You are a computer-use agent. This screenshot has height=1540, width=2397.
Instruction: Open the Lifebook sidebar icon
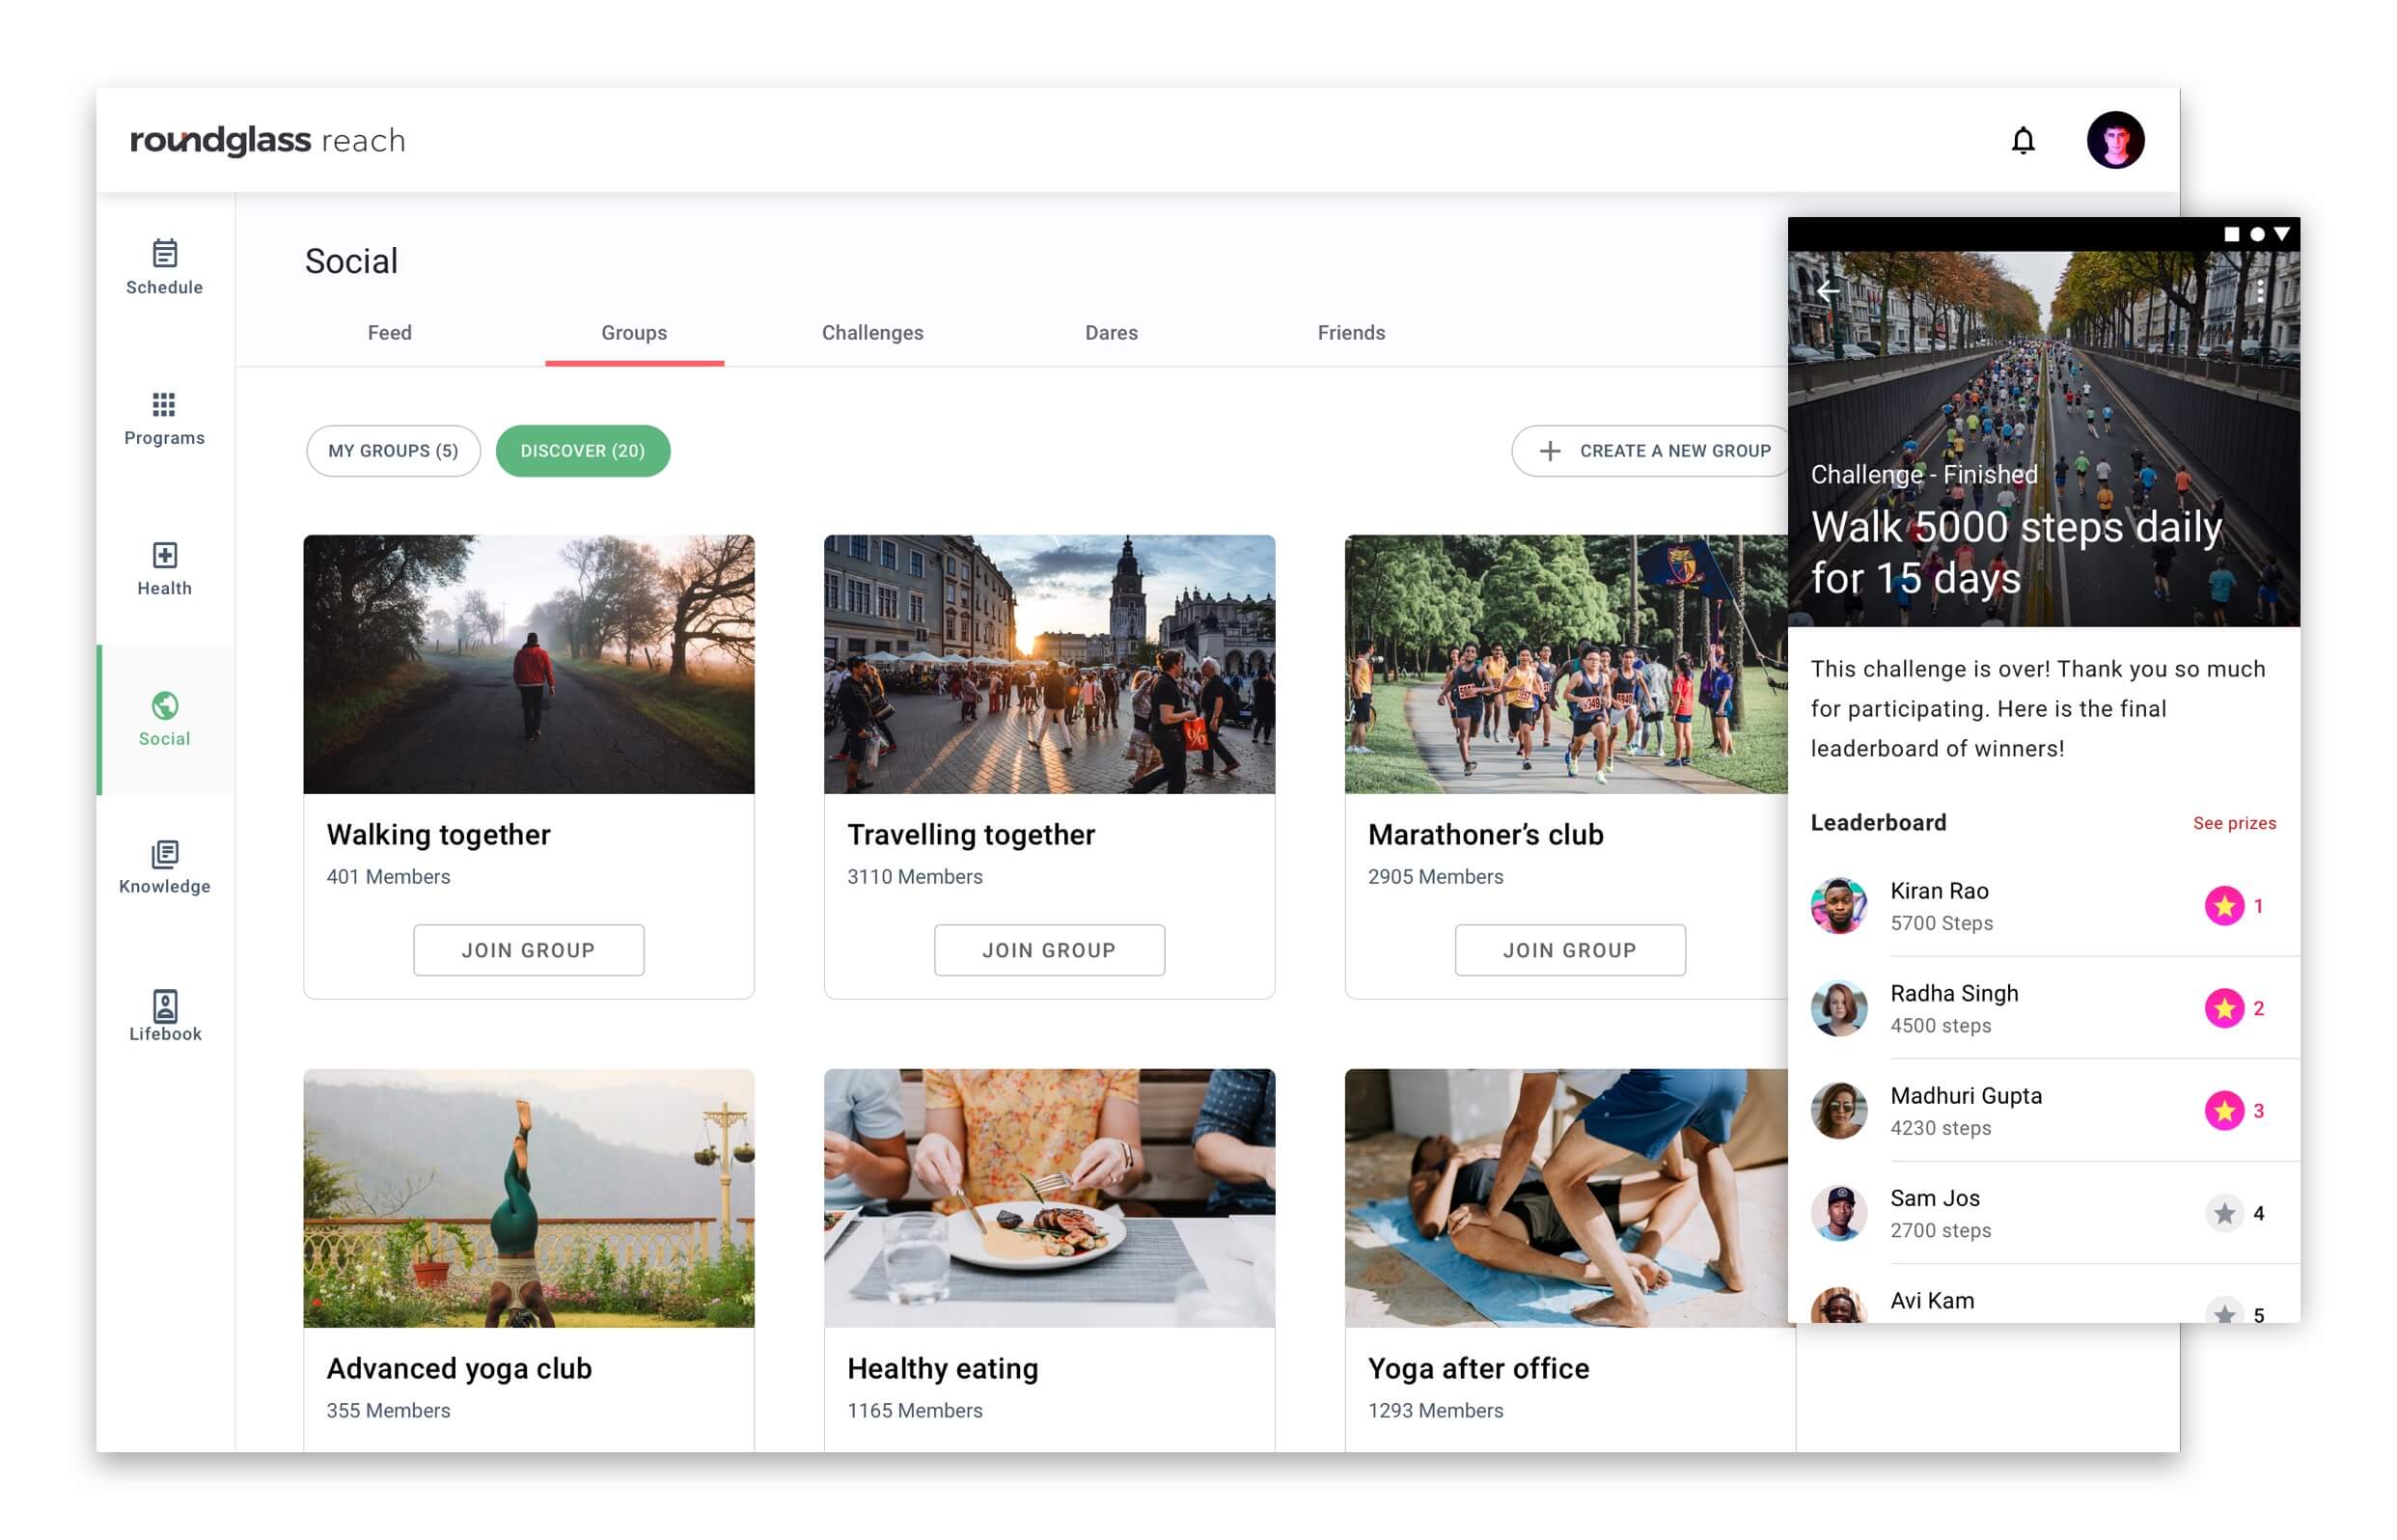coord(165,1004)
